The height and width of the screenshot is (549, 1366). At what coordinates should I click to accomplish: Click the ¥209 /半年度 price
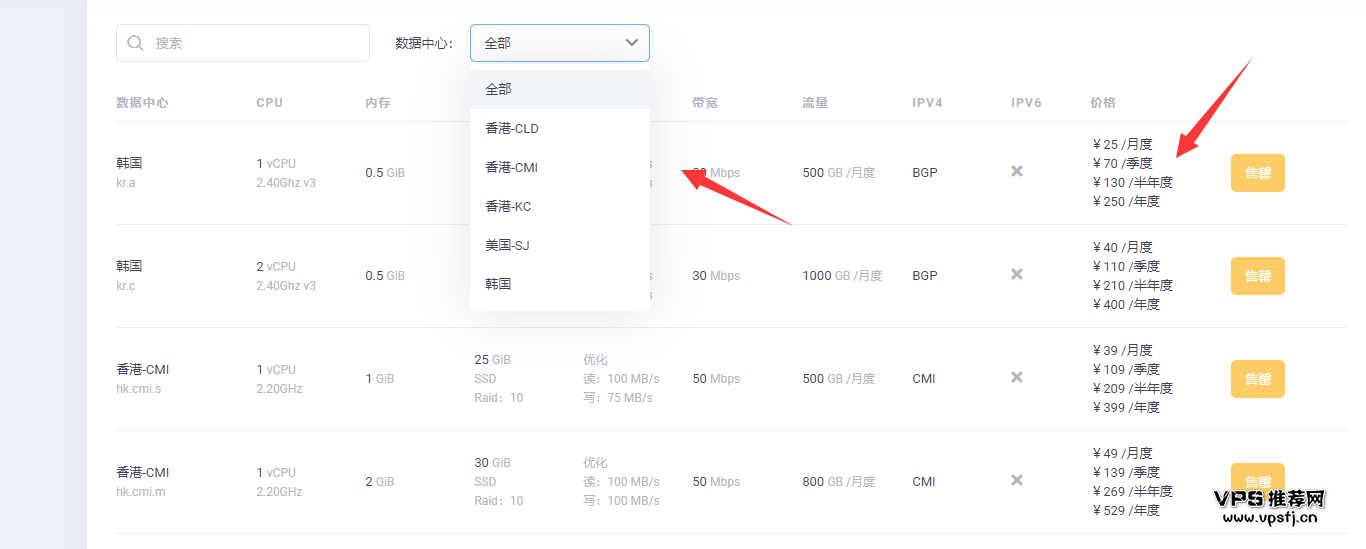click(1132, 388)
